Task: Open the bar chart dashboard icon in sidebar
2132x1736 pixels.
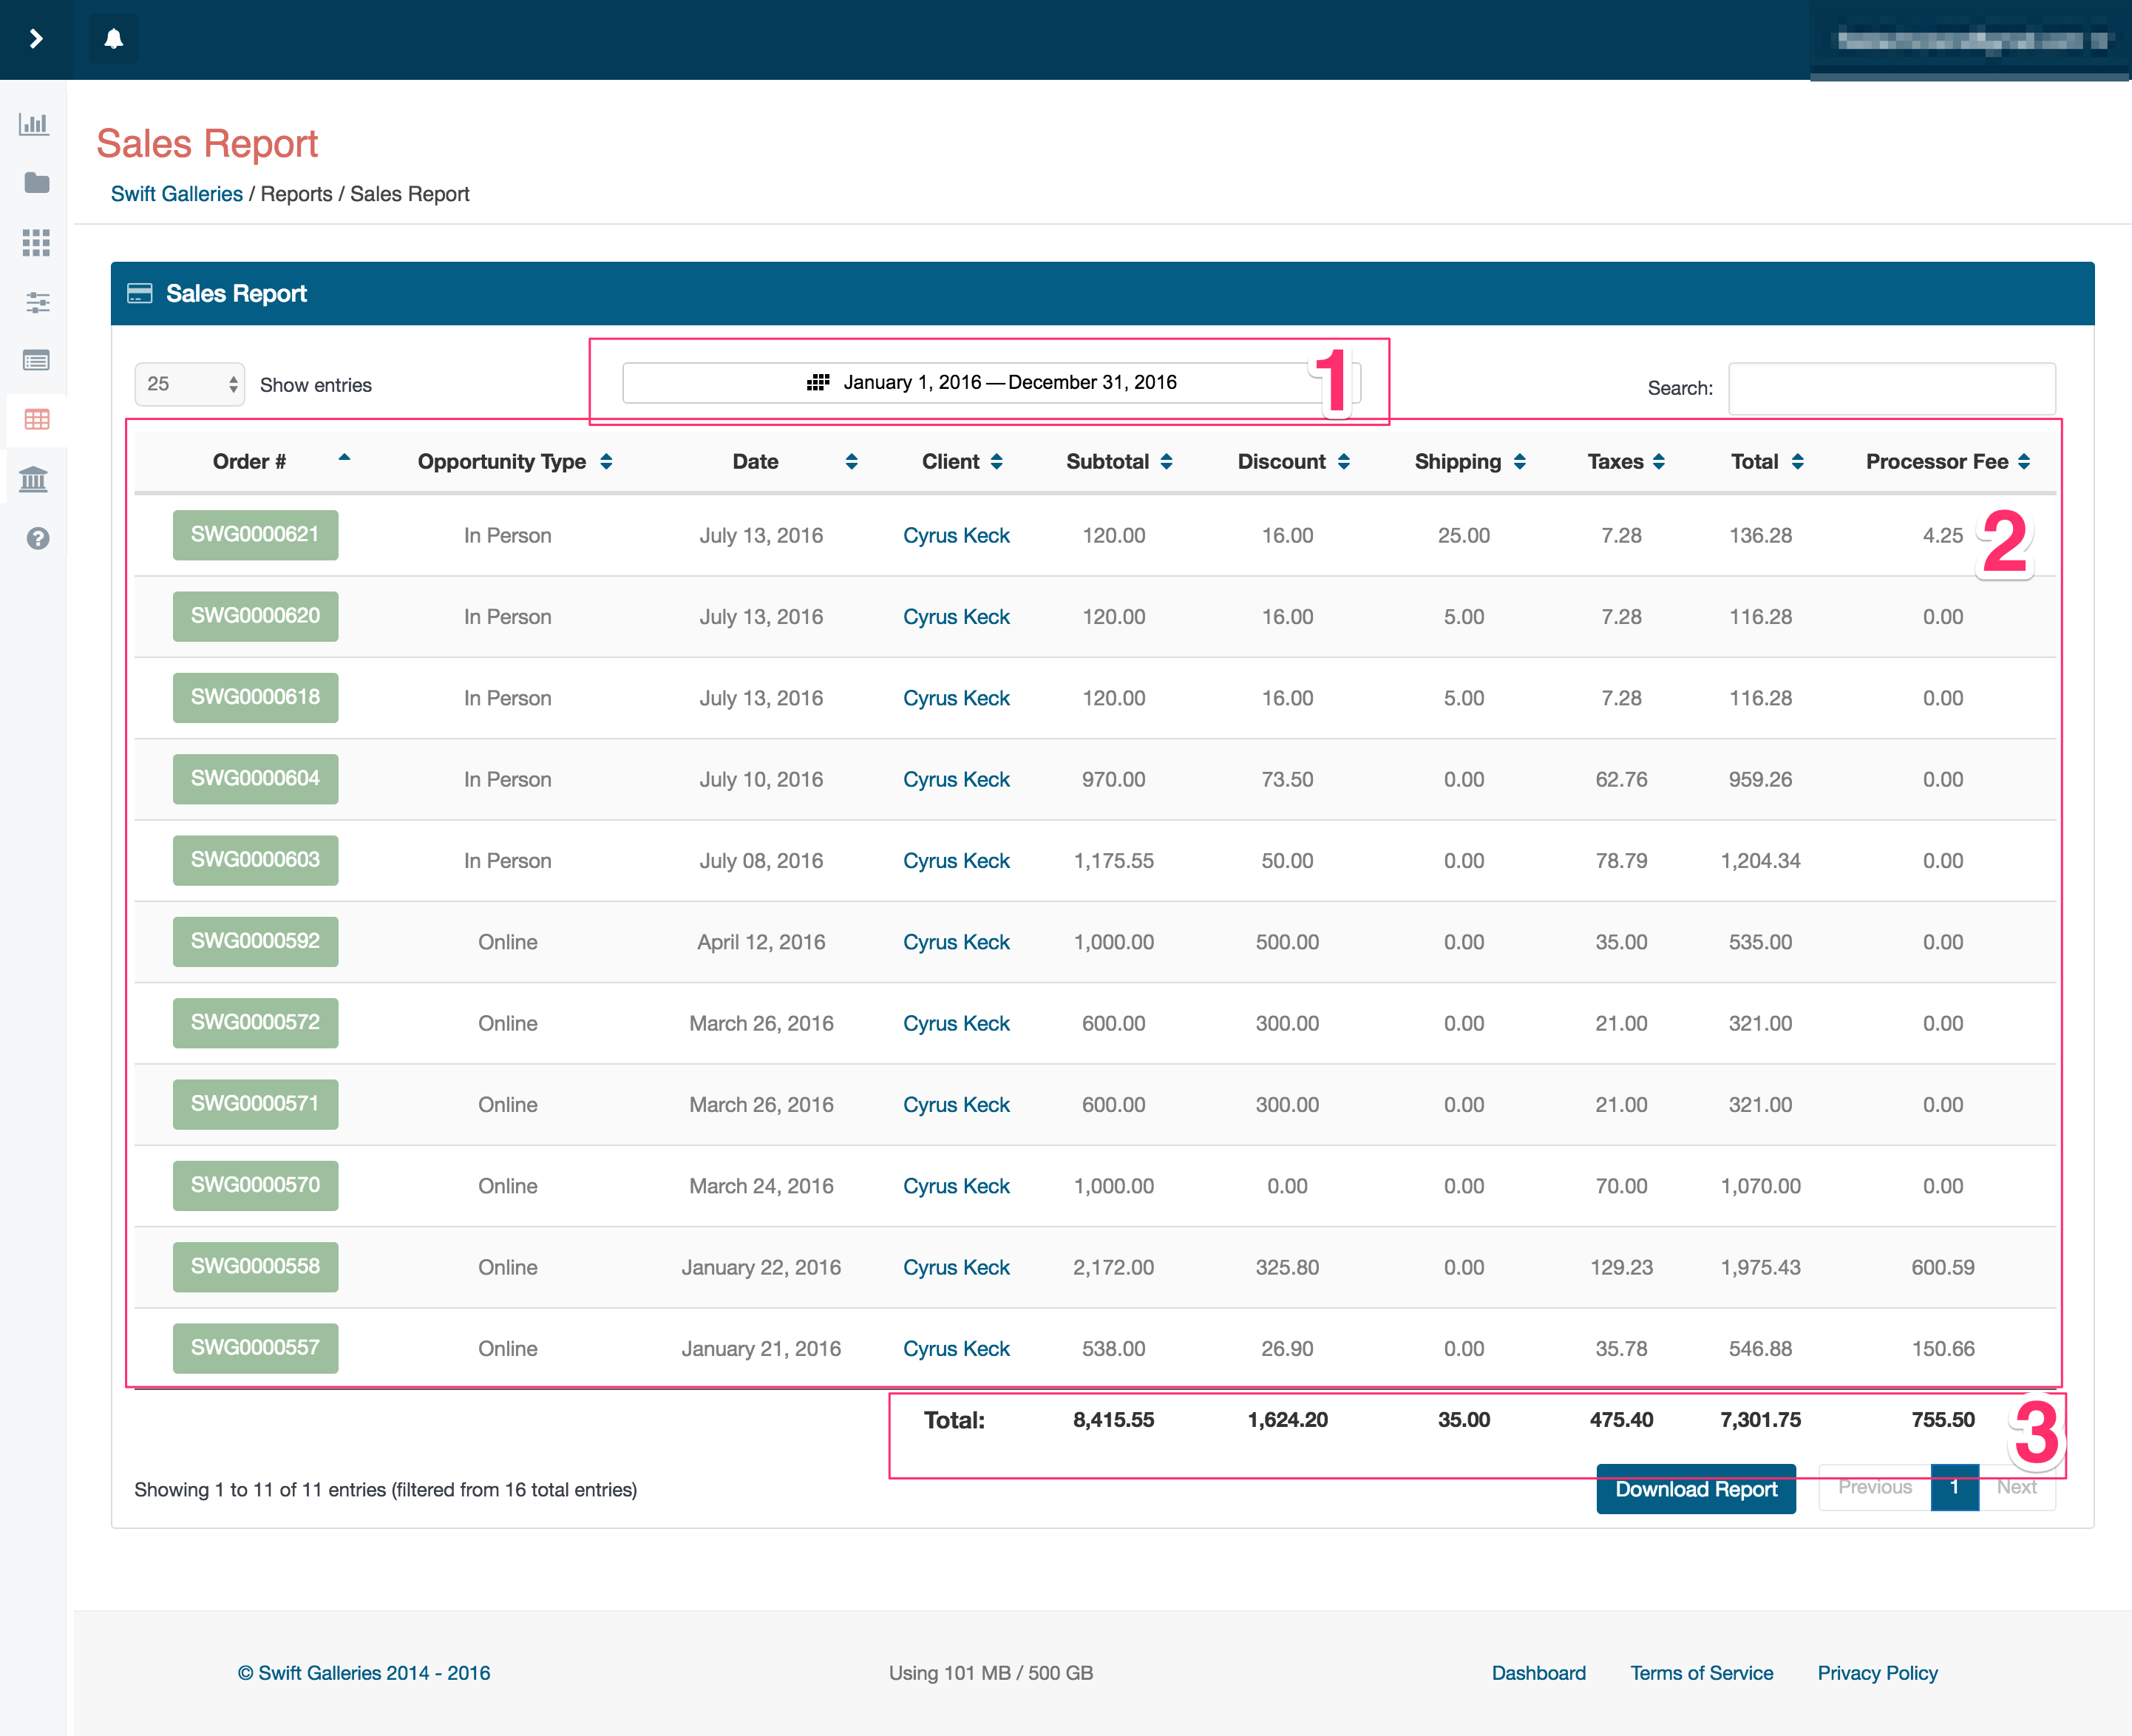Action: [x=34, y=124]
